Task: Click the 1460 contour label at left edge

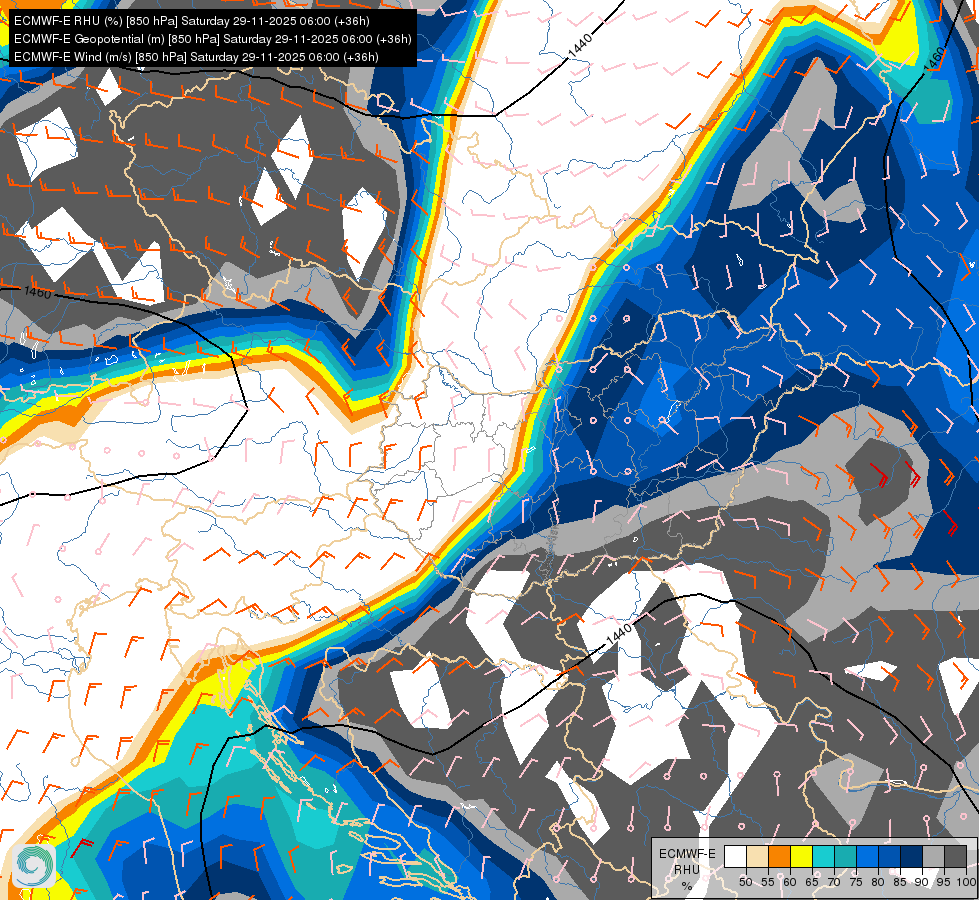Action: coord(38,292)
